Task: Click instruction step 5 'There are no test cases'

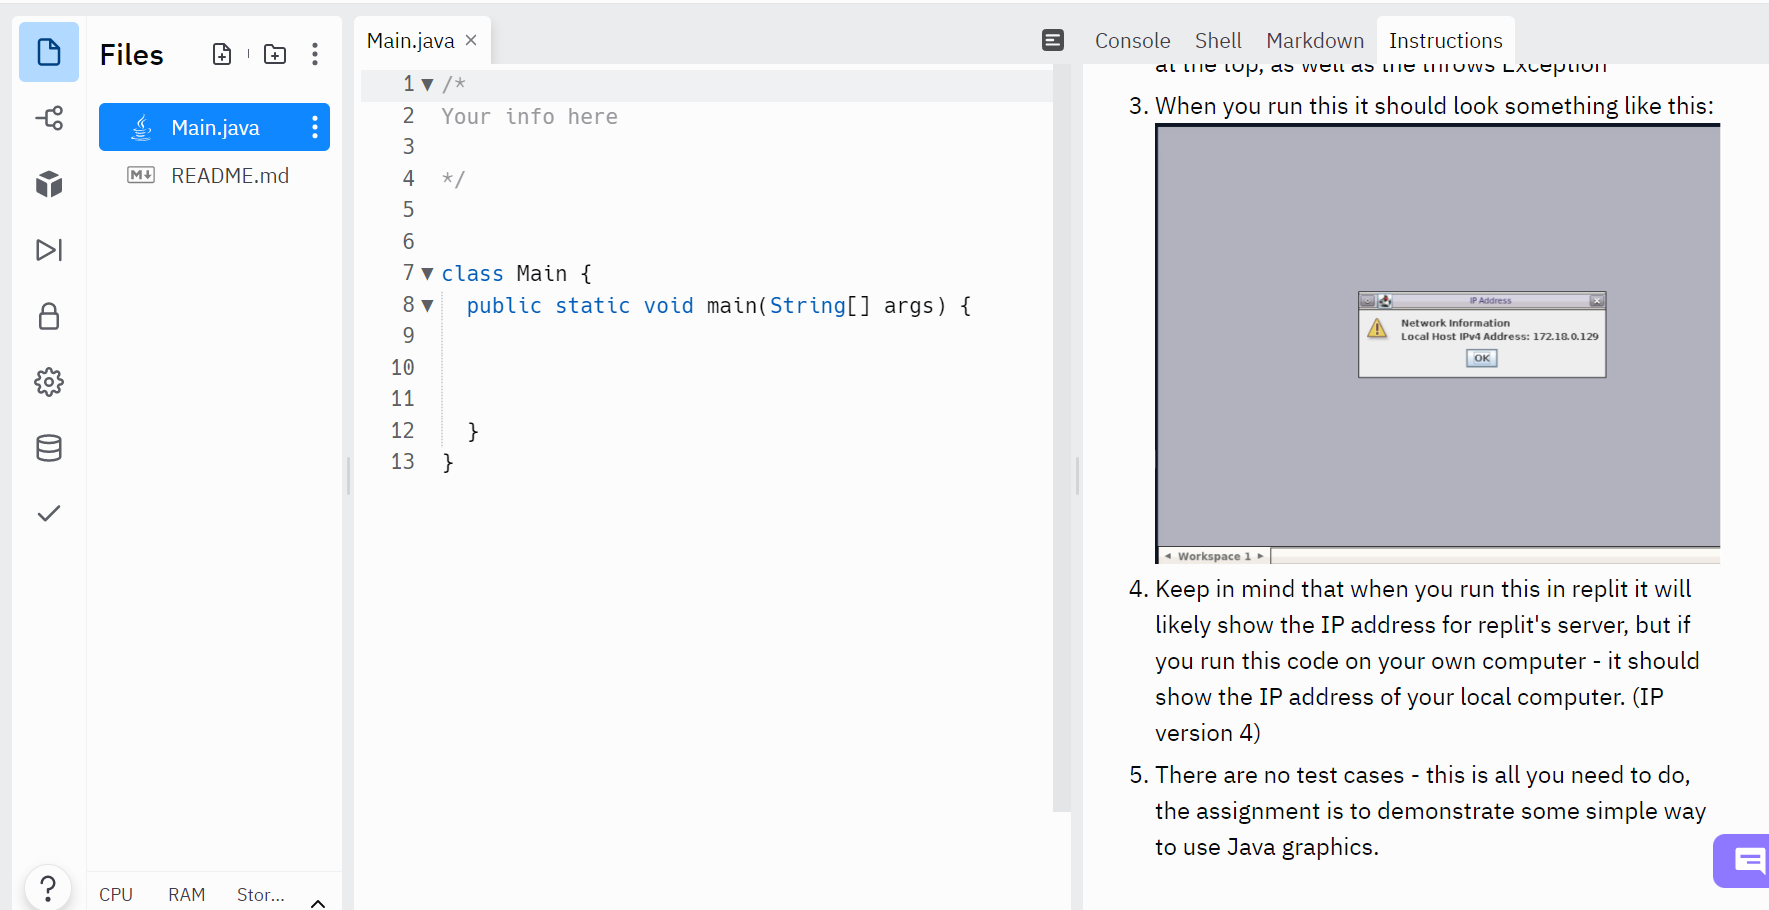Action: point(1430,811)
